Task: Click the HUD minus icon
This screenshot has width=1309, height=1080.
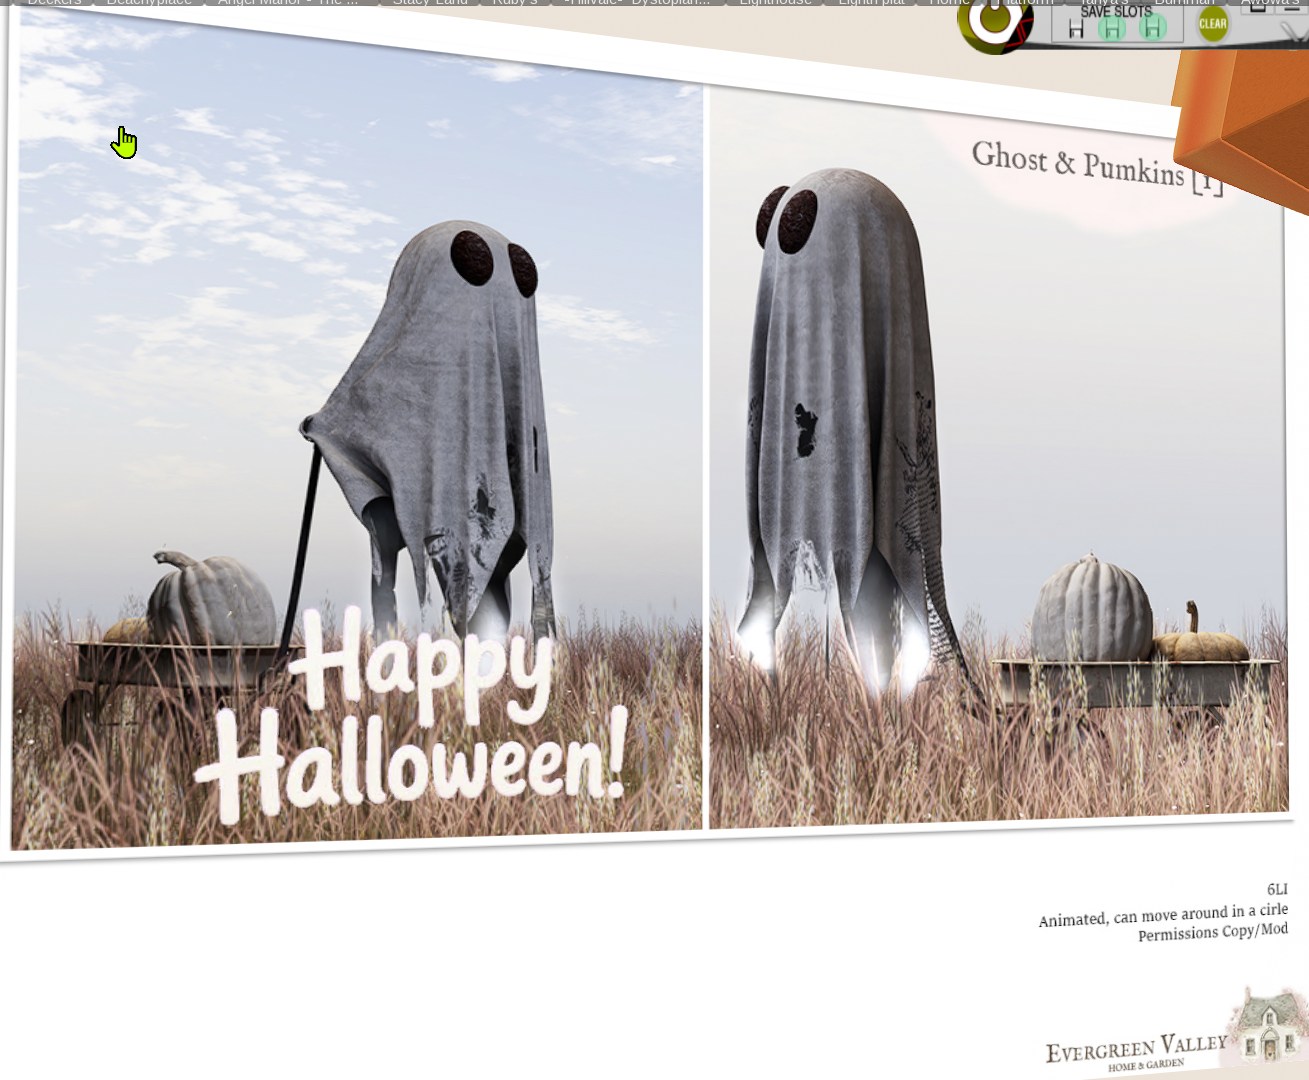Action: point(1292,9)
